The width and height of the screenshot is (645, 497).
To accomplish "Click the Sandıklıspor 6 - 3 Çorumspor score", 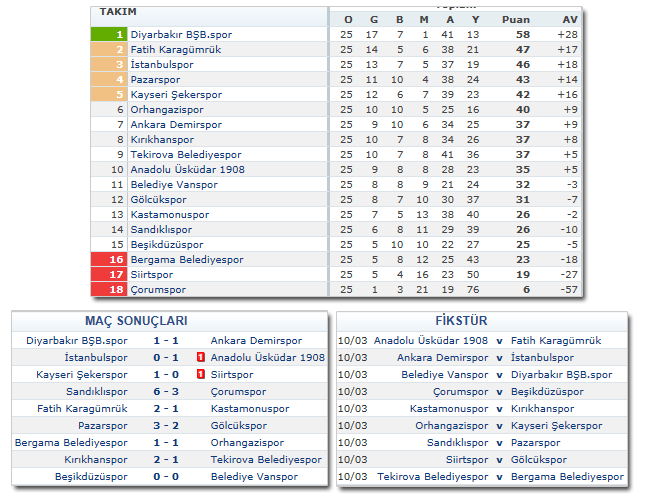I will pos(168,391).
